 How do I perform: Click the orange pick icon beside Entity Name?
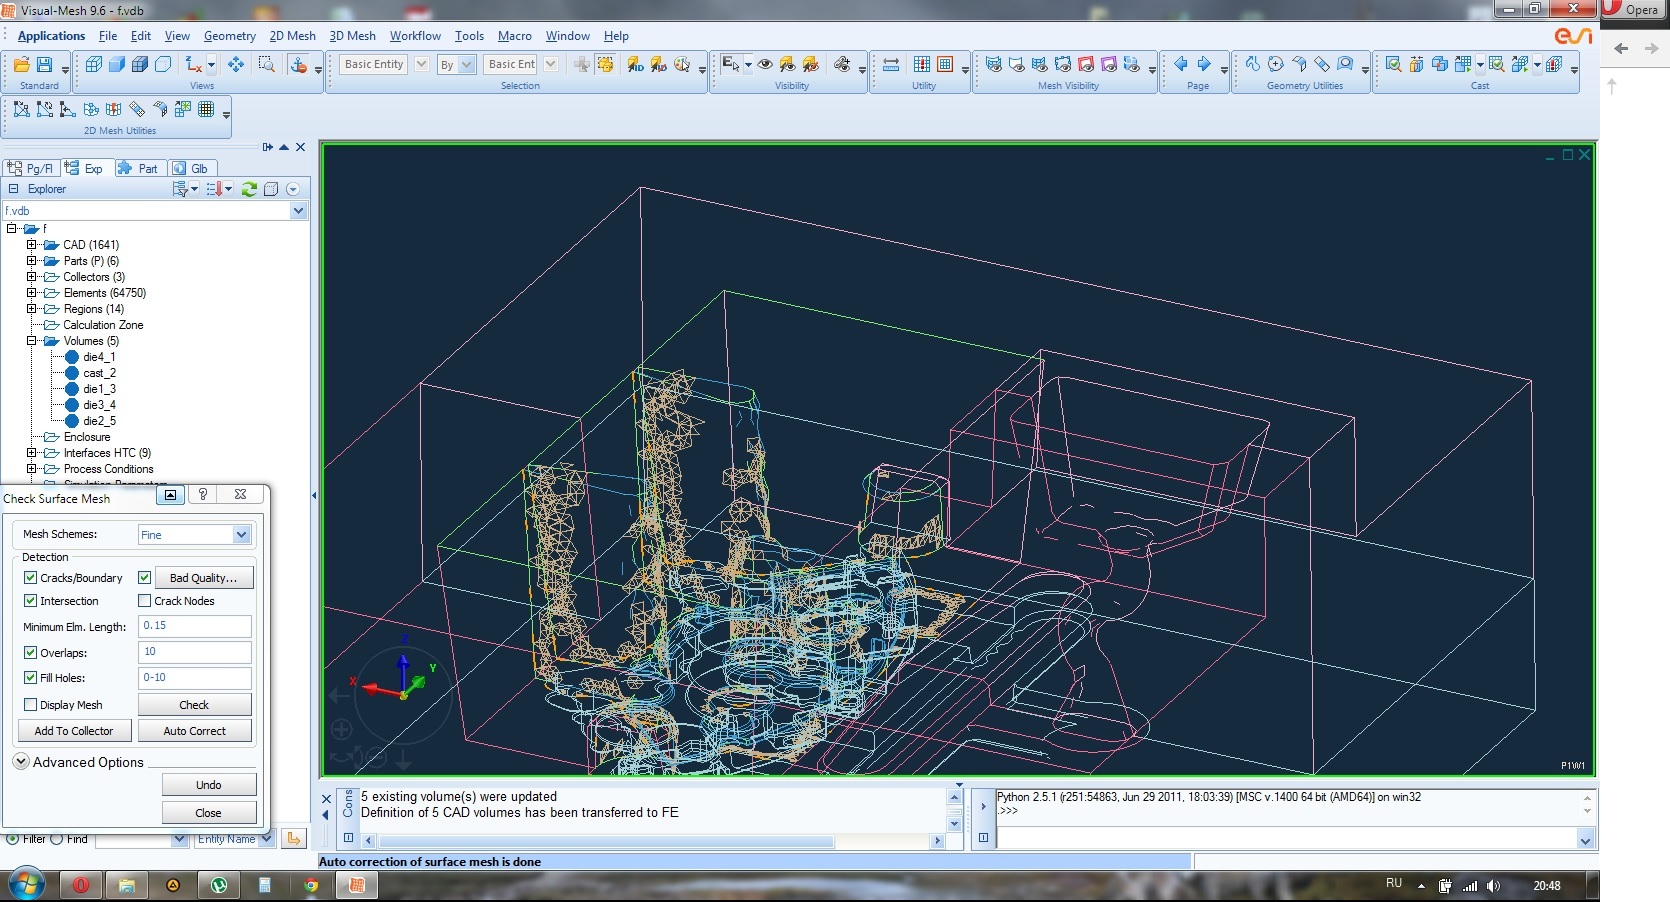pyautogui.click(x=293, y=839)
